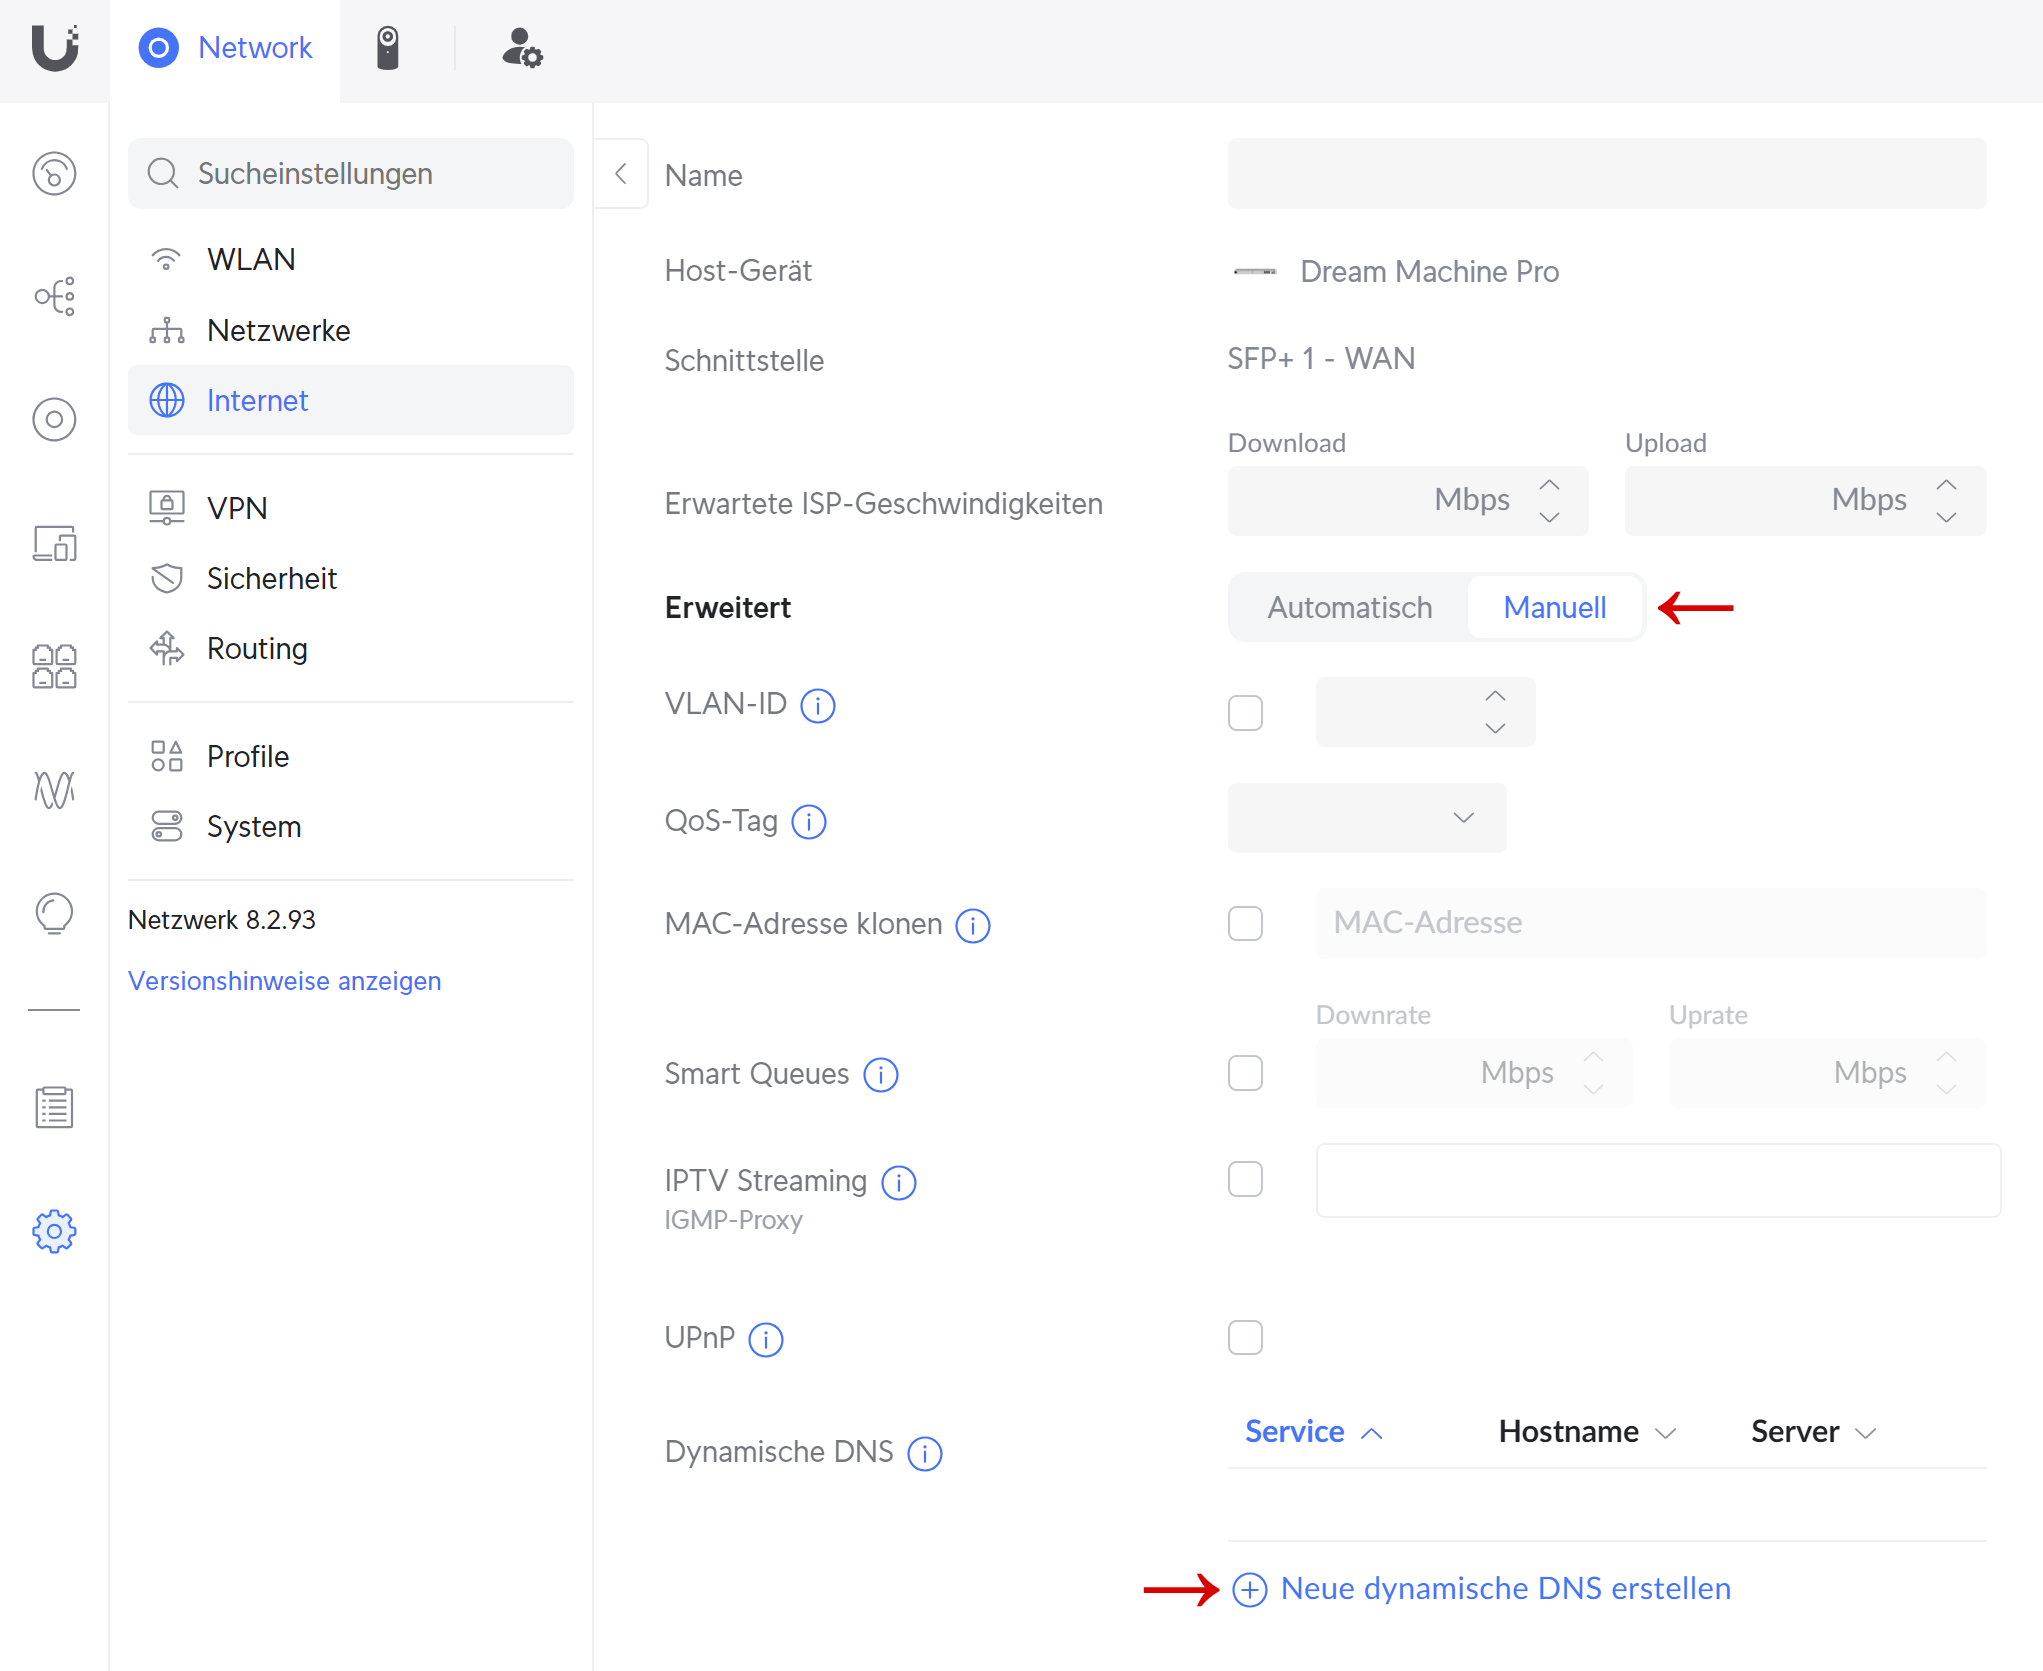
Task: Tick the UPnP checkbox
Action: click(1245, 1337)
